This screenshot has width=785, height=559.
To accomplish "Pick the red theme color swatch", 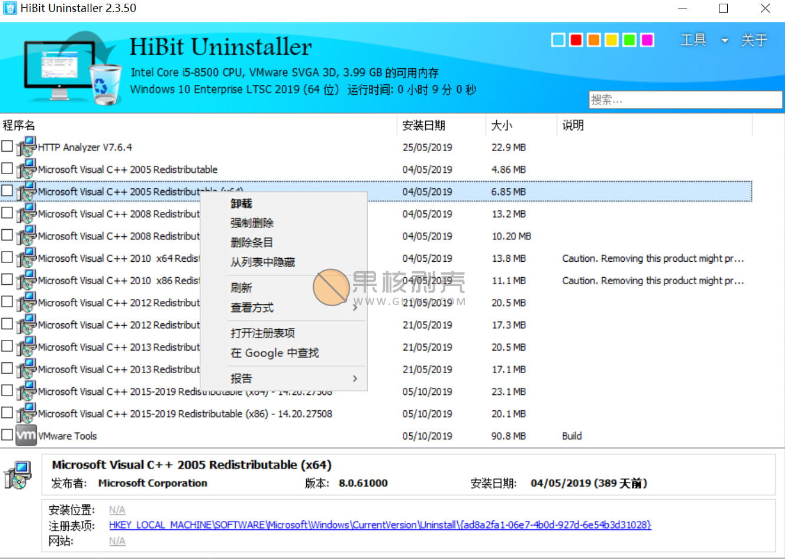I will (x=576, y=40).
